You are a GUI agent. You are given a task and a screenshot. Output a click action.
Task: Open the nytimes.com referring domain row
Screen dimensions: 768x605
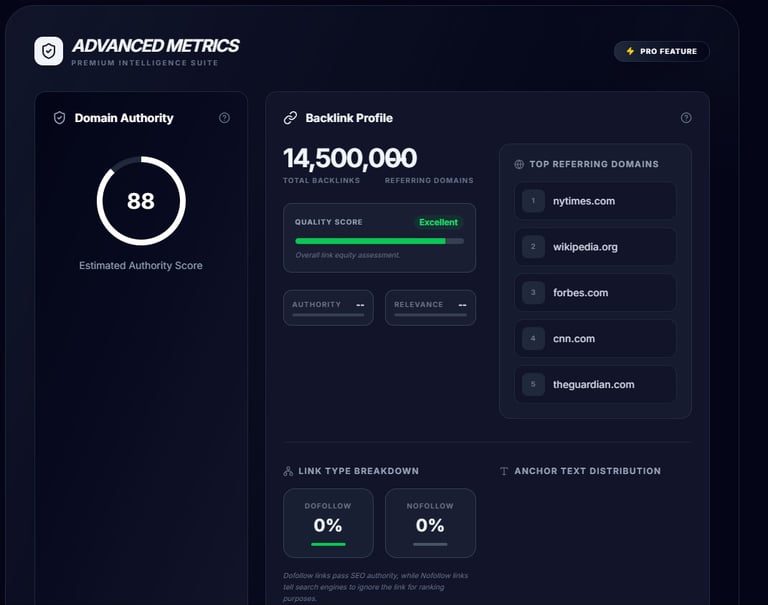[x=595, y=201]
